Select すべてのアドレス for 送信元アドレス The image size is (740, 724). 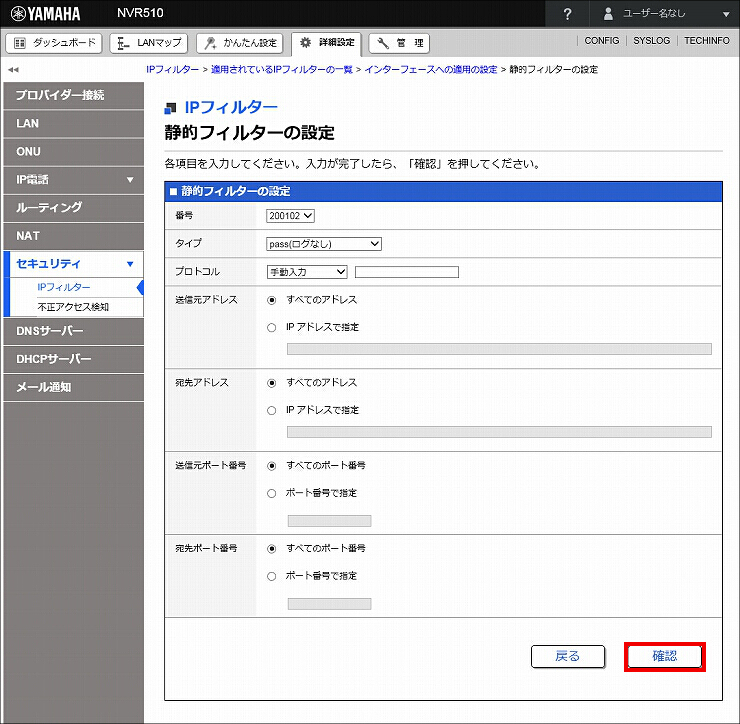(x=271, y=300)
